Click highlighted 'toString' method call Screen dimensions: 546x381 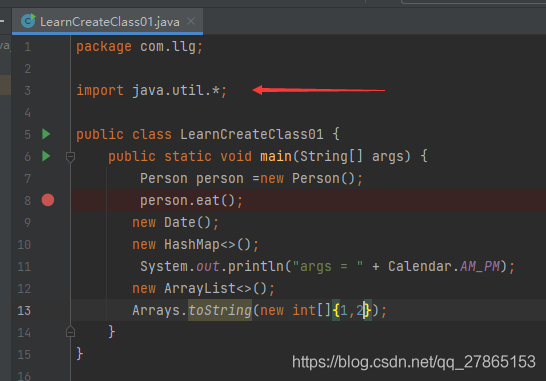click(220, 310)
